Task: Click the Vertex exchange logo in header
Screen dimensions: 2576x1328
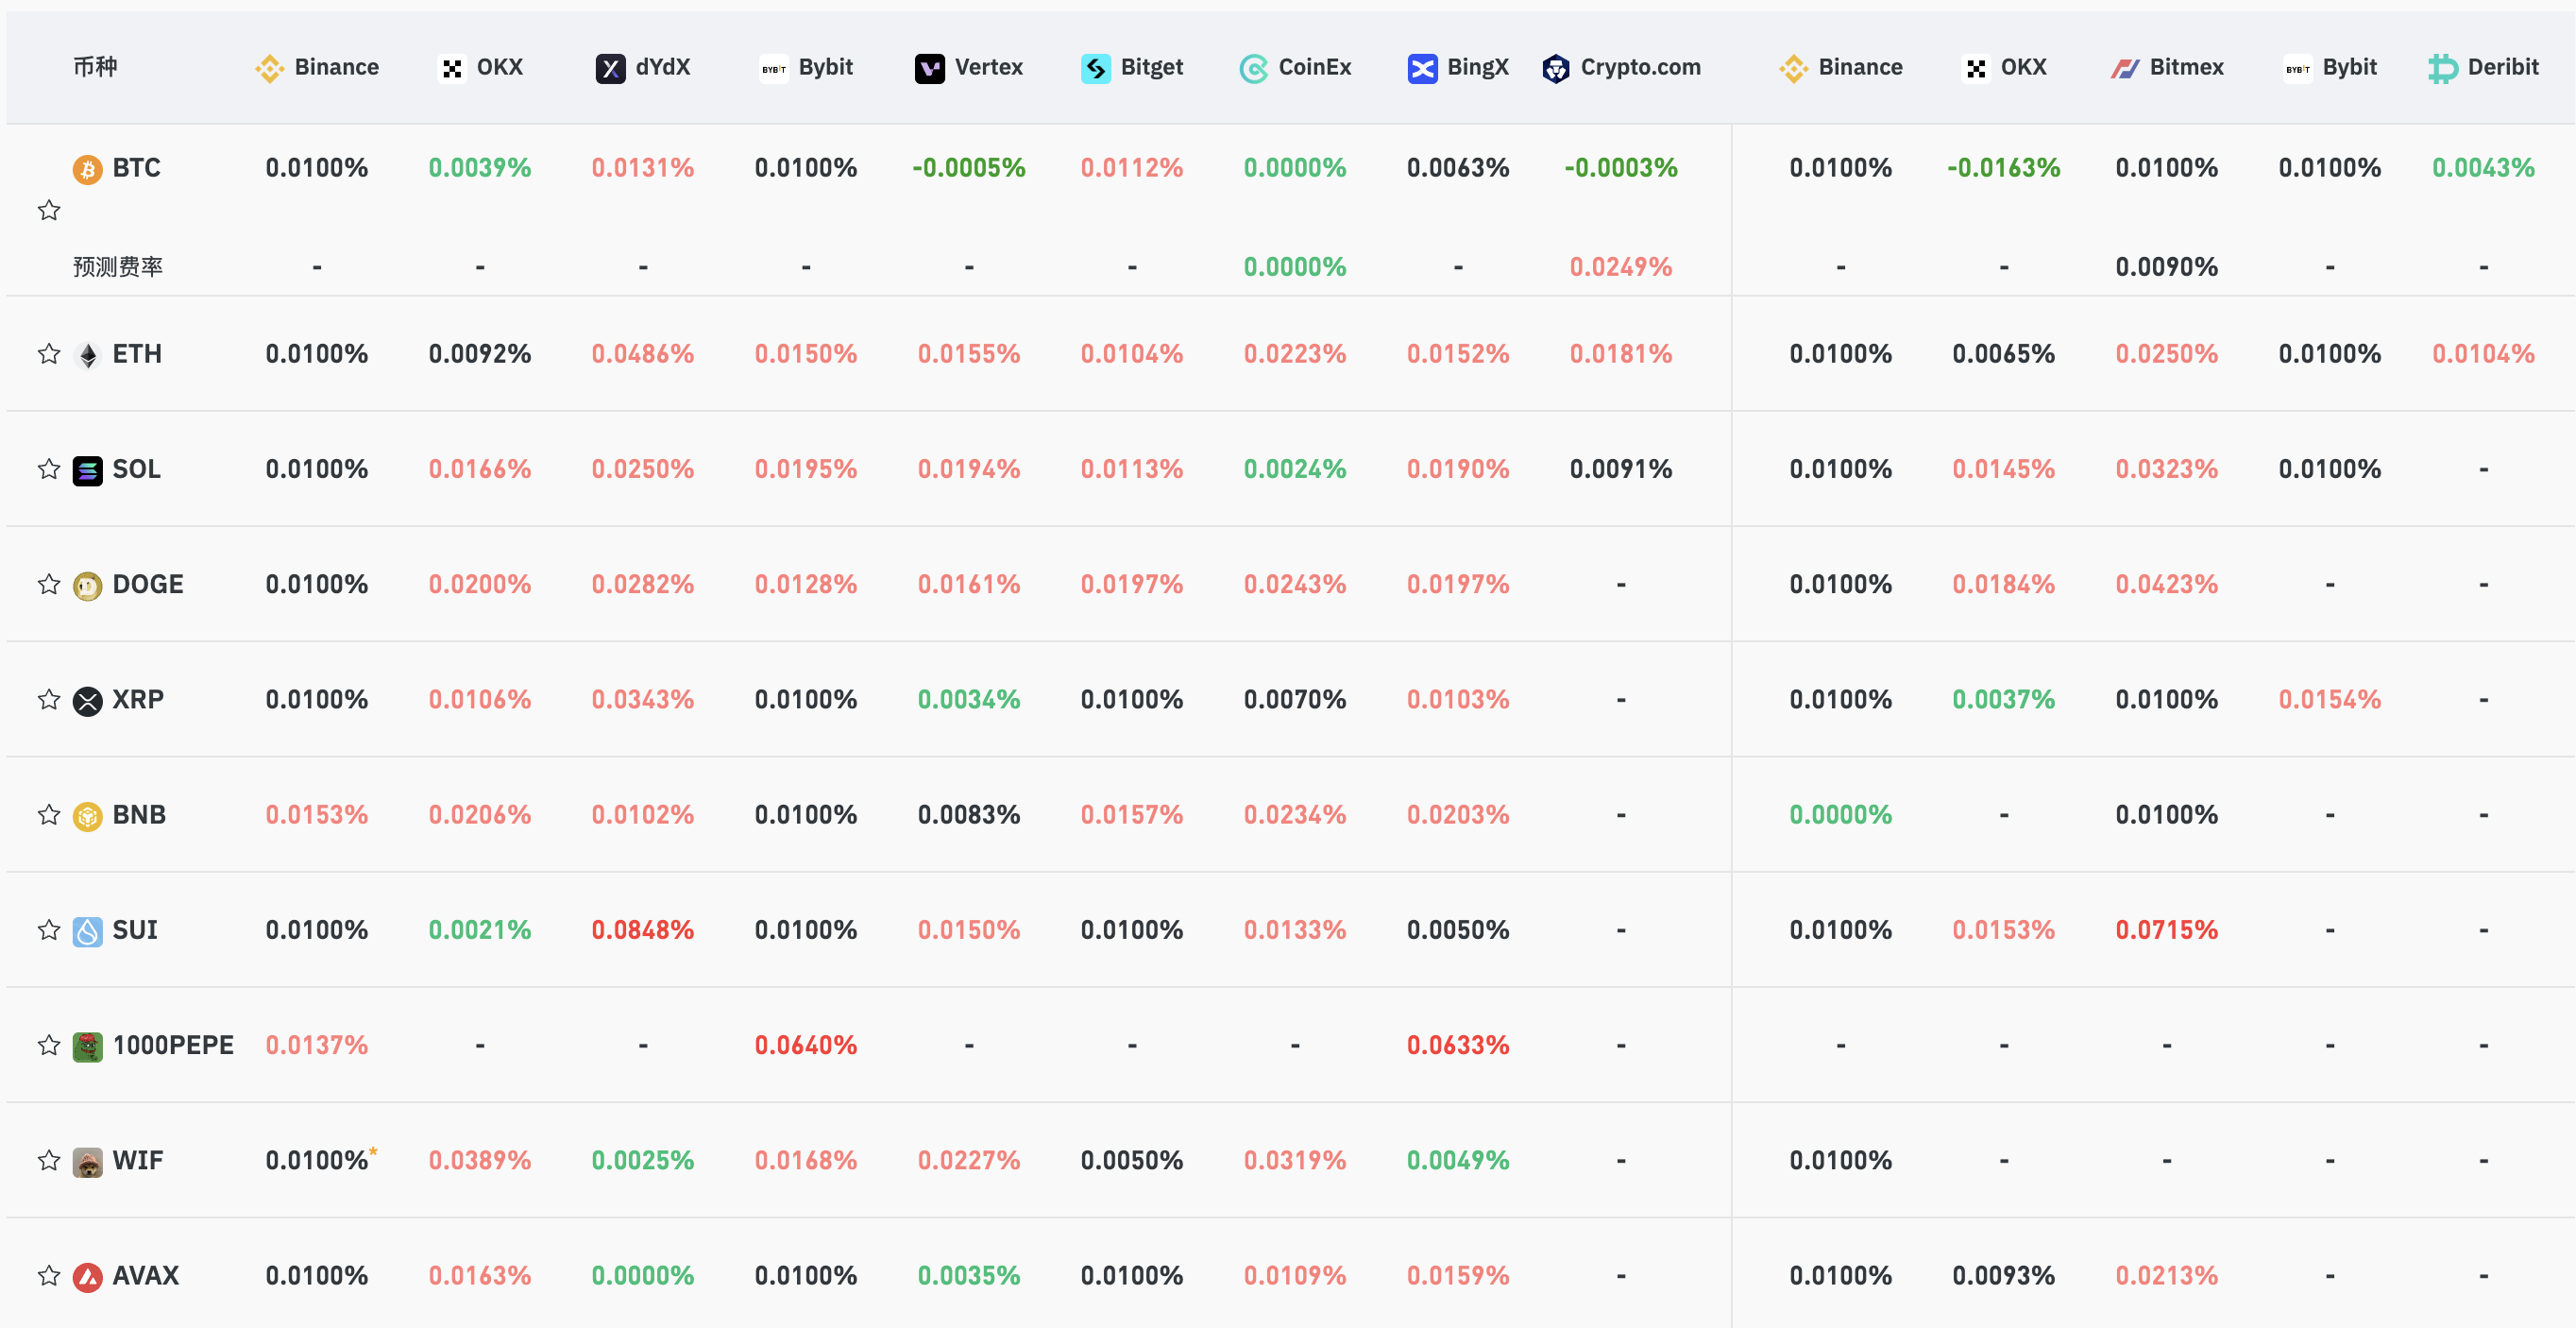Action: (x=929, y=68)
